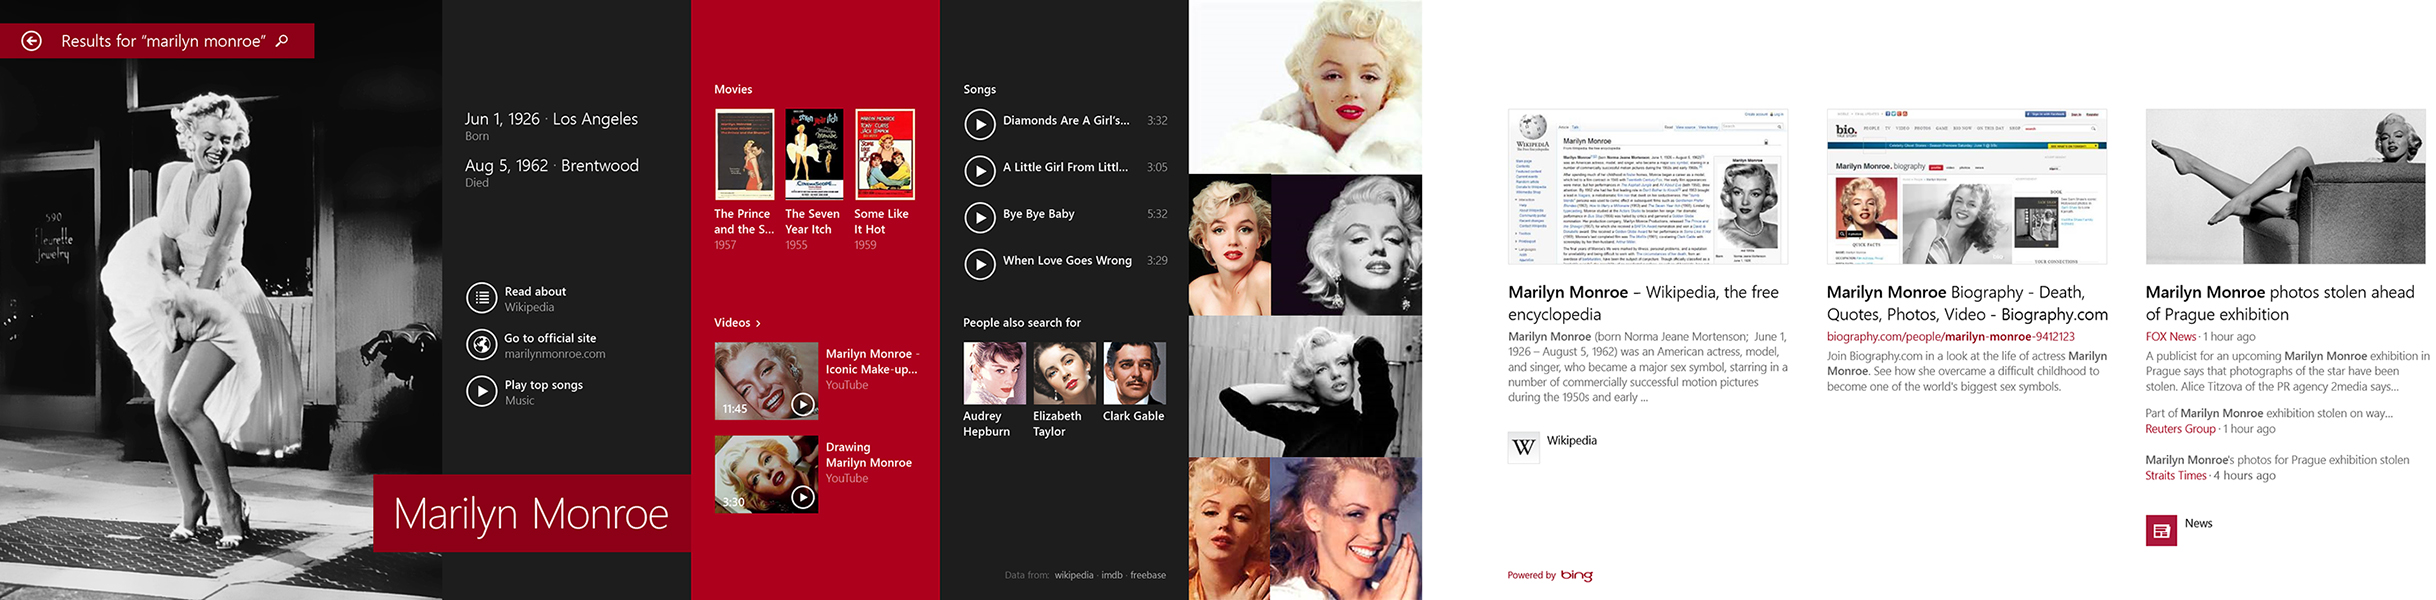Open the smiling Marilyn color photo at bottom
This screenshot has height=600, width=2436.
pos(1346,529)
